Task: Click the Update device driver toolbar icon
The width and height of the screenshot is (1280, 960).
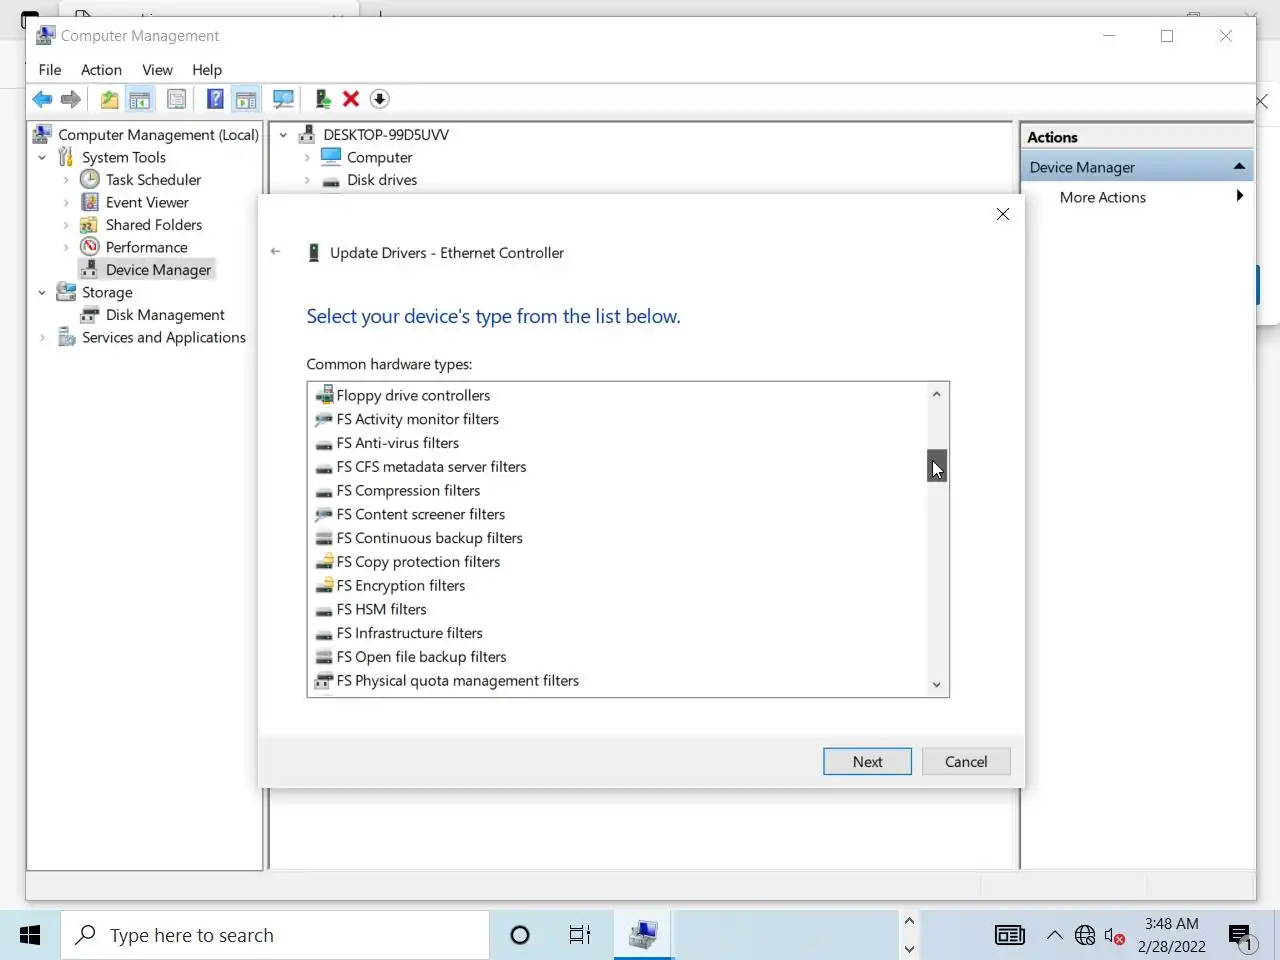Action: (322, 99)
